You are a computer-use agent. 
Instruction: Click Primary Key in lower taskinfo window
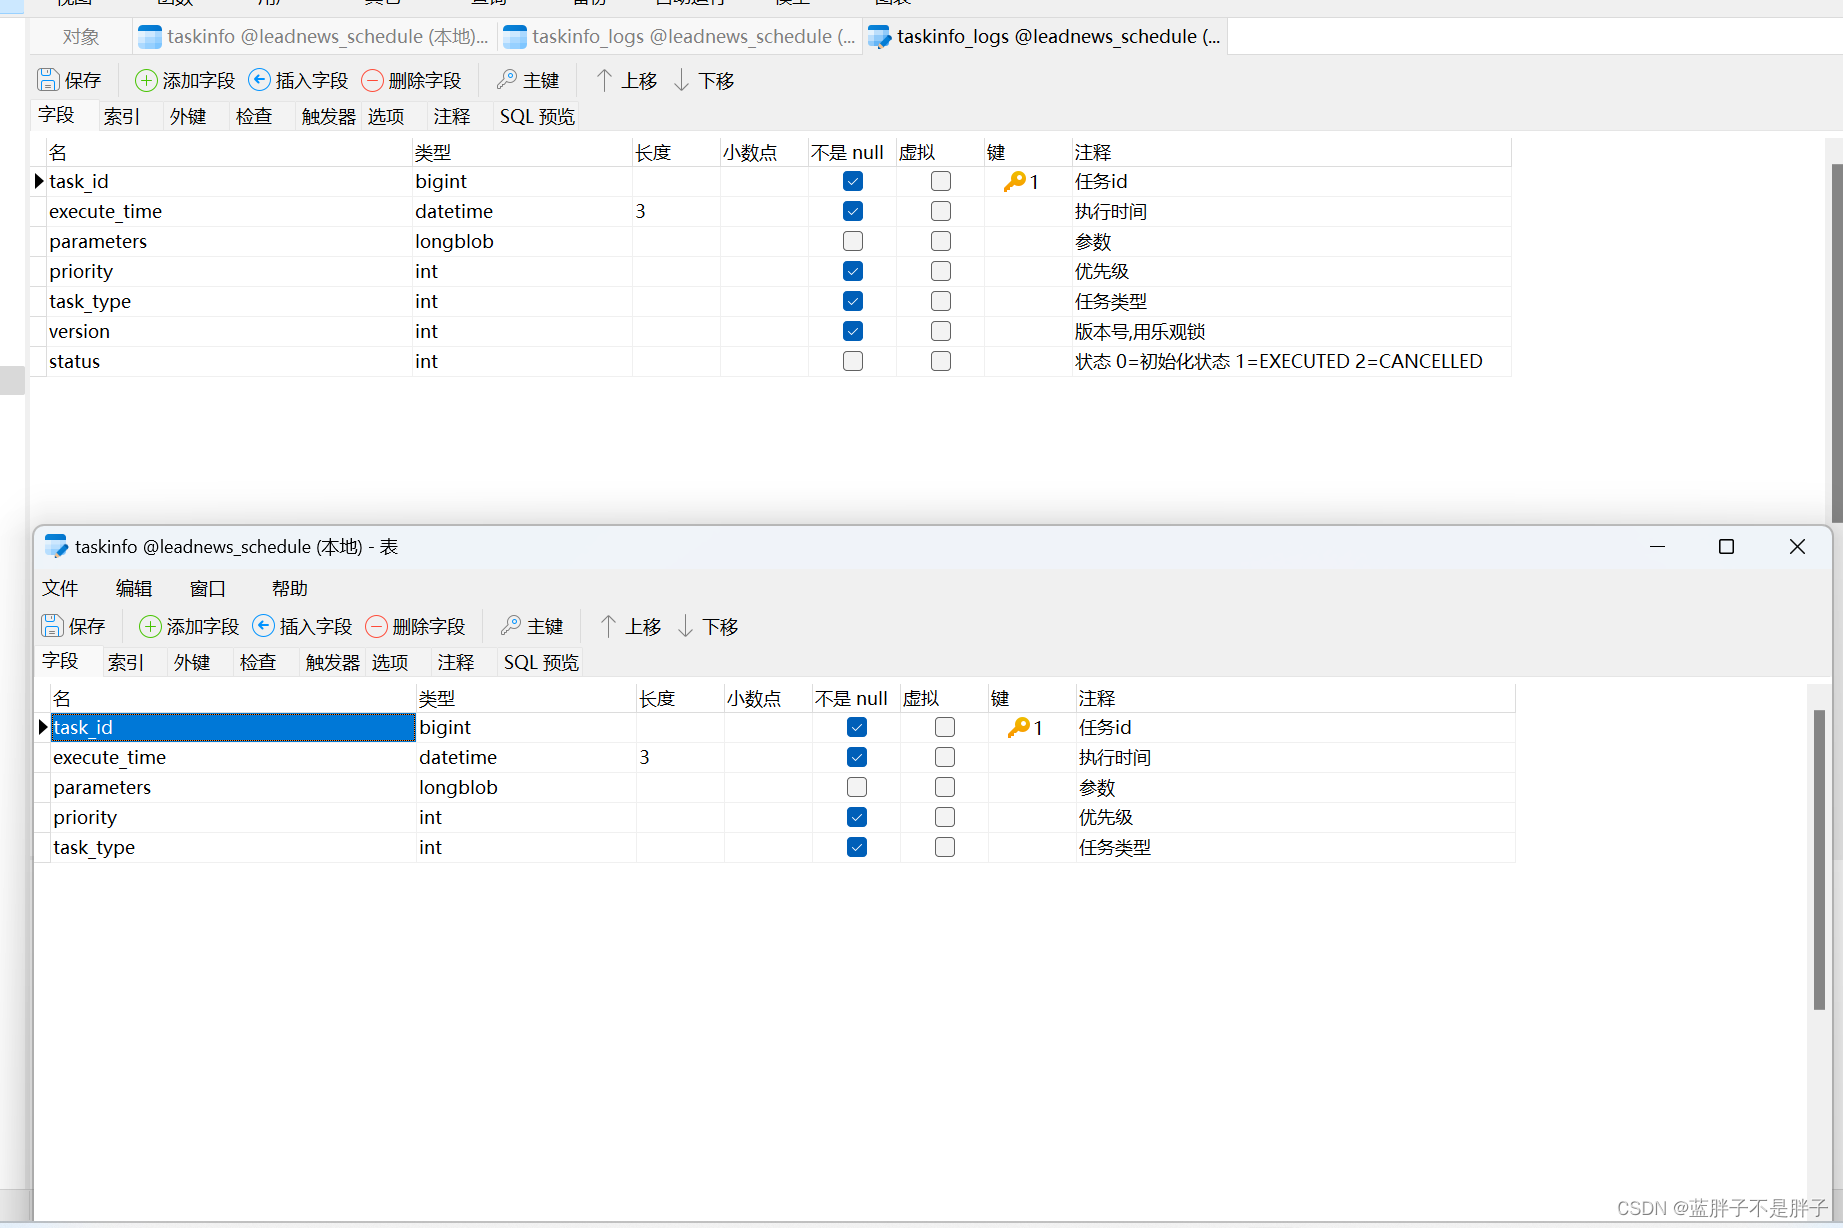tap(532, 626)
